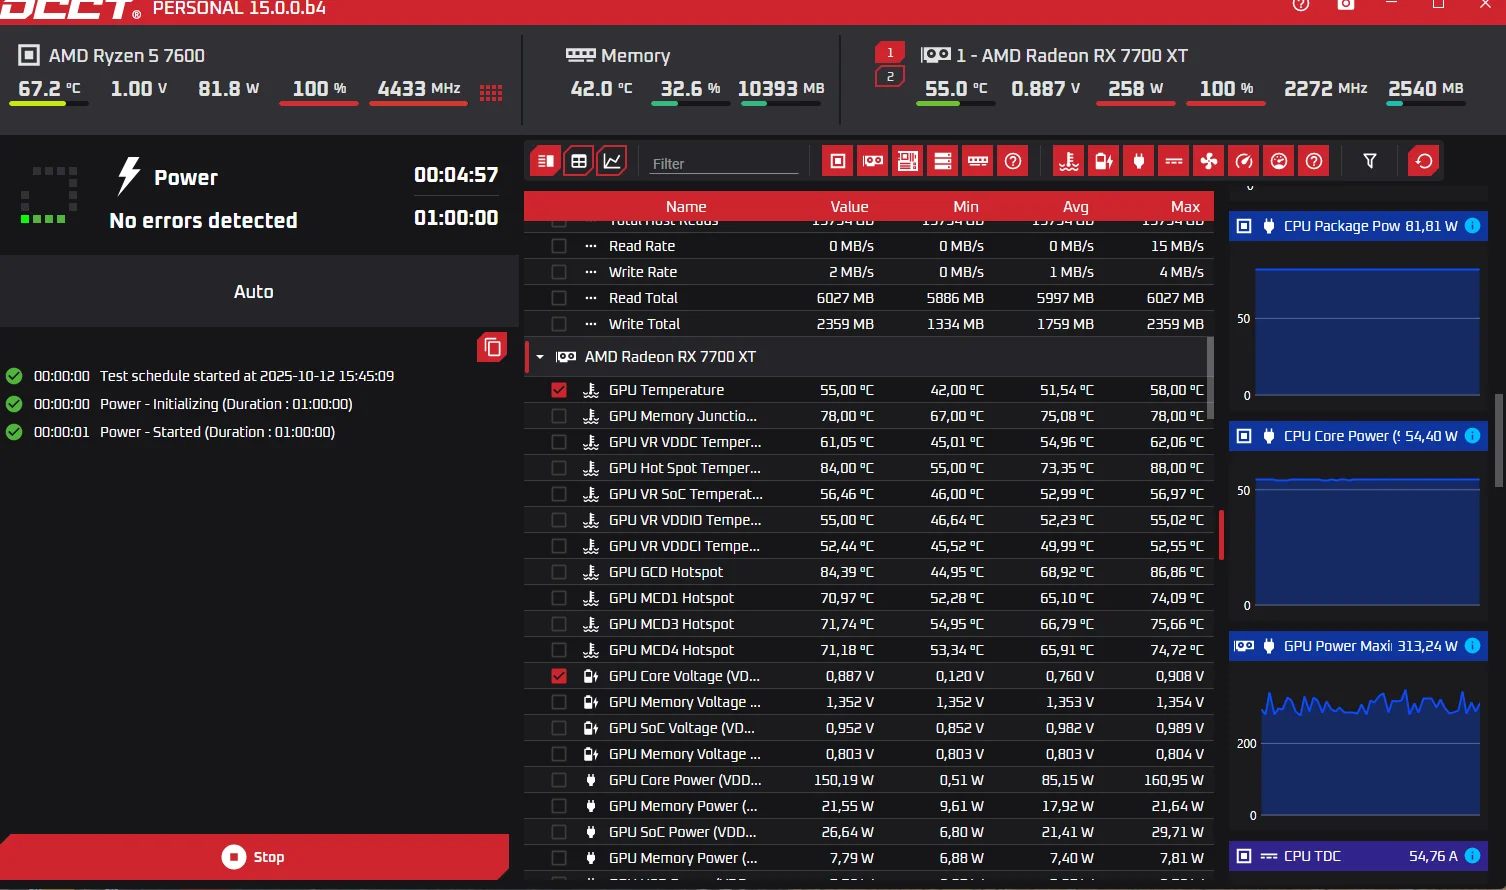Uncheck the GPU Temperature sensor checkbox

[x=559, y=390]
